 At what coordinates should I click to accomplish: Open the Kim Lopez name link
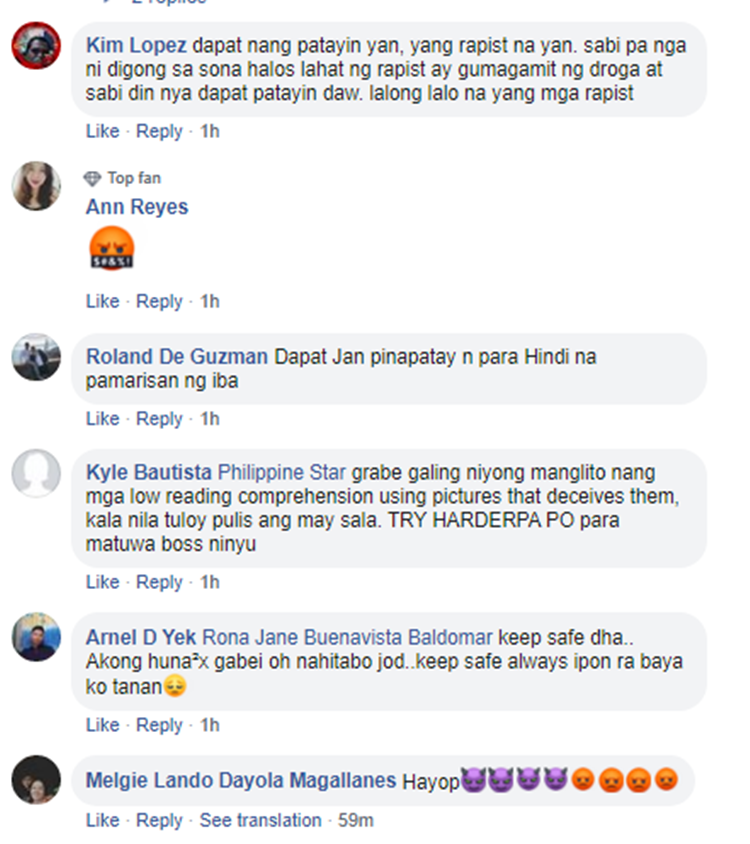[136, 45]
